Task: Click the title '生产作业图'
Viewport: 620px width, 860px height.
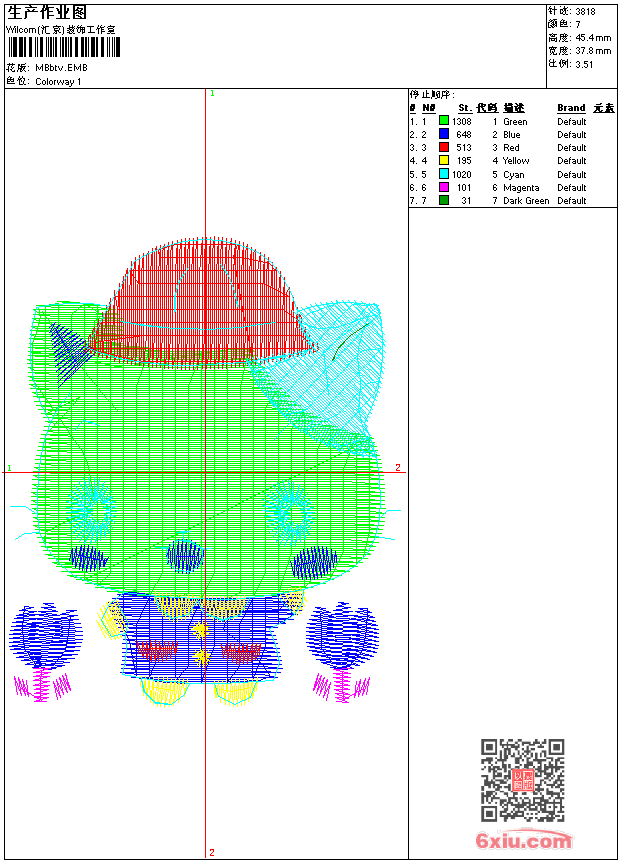Action: (x=47, y=13)
